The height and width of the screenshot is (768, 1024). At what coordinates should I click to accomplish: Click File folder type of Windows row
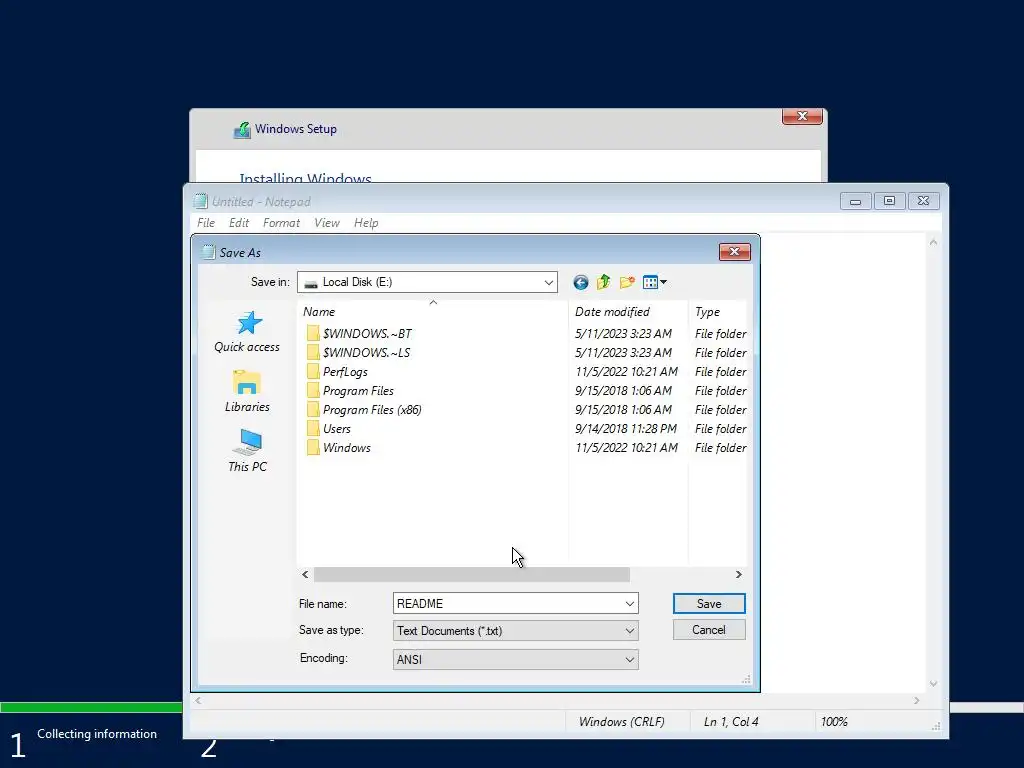point(720,447)
